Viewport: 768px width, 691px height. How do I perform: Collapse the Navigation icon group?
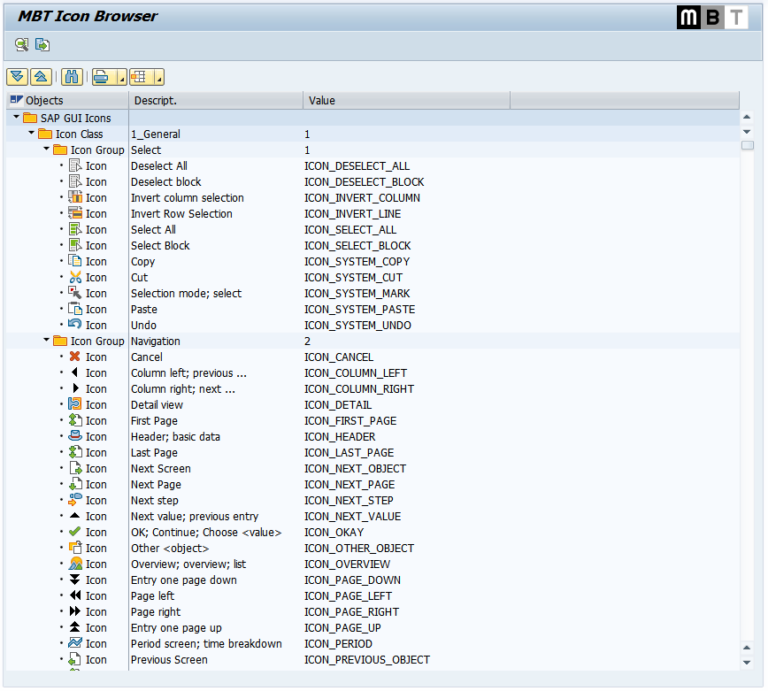pyautogui.click(x=46, y=341)
